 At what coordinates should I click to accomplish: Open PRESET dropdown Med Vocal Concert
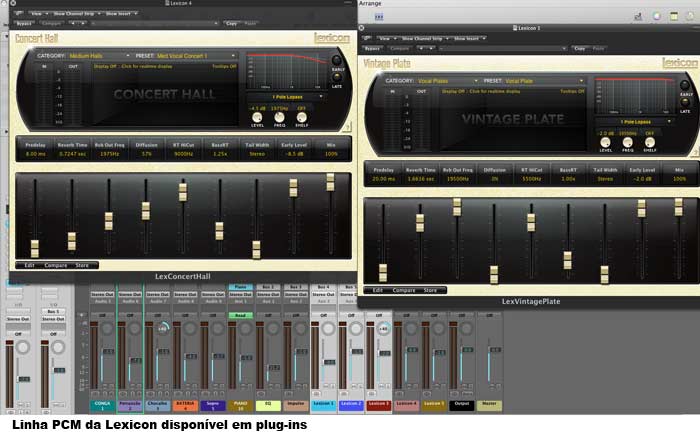[x=196, y=56]
